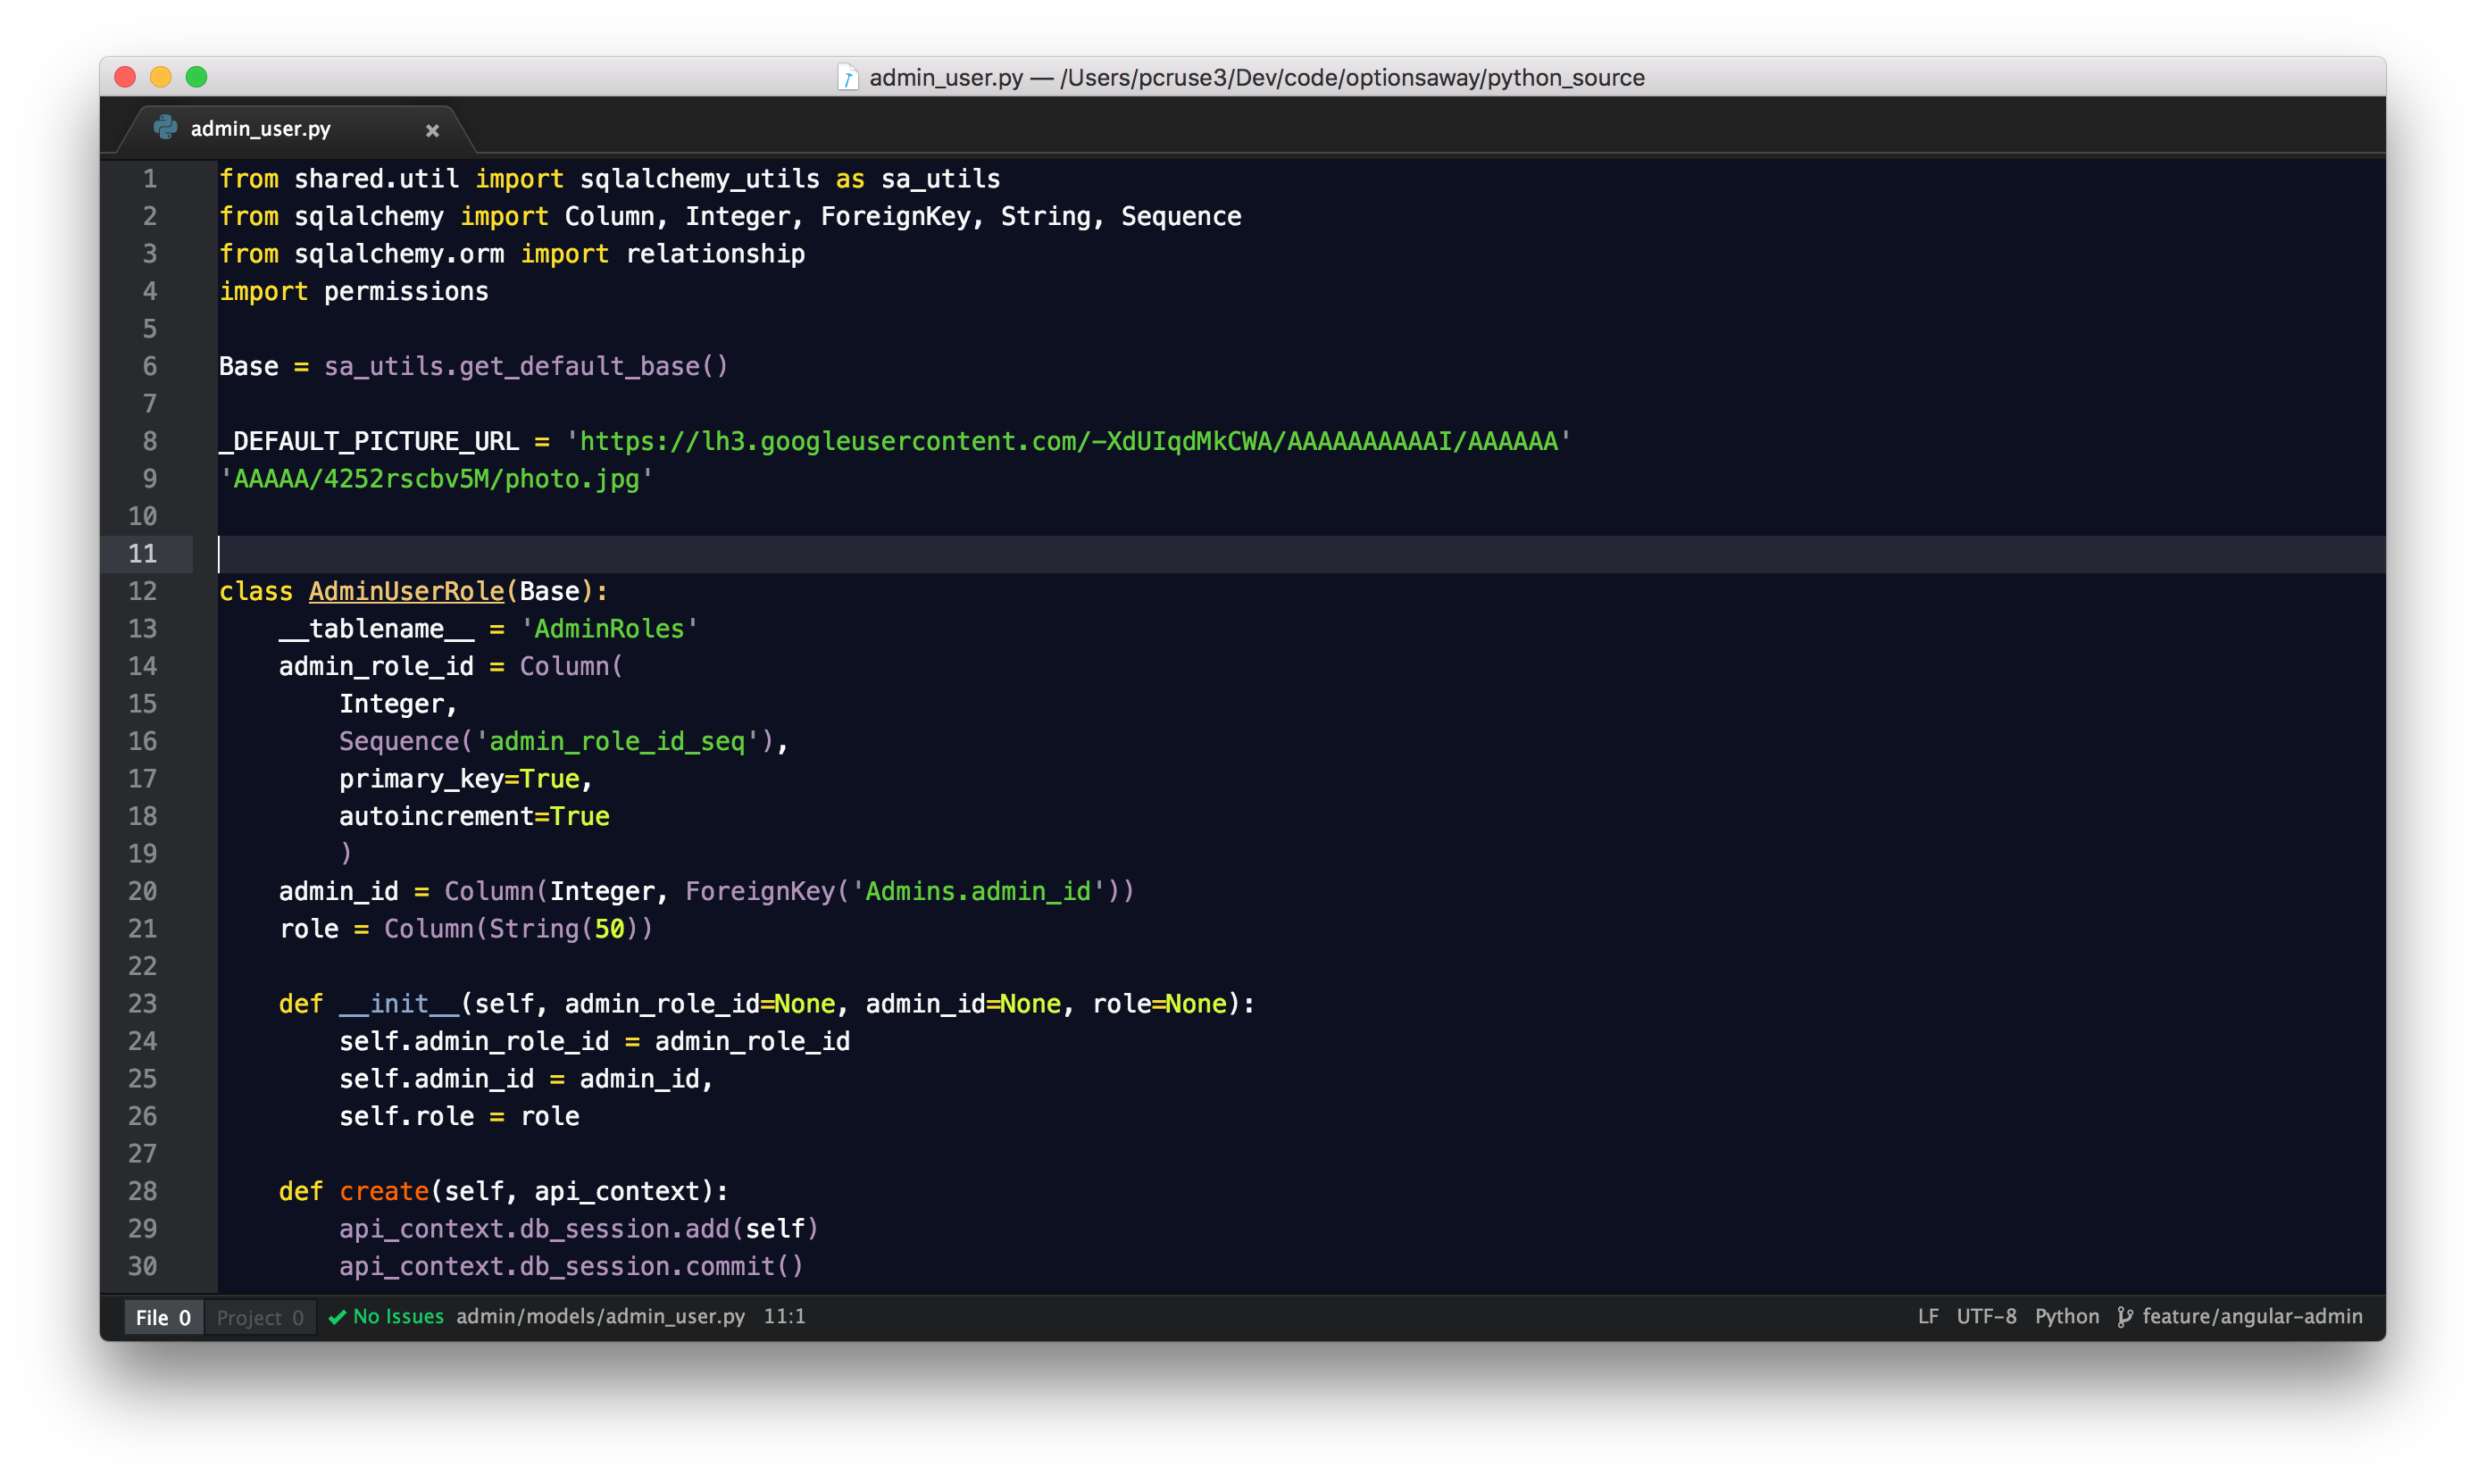This screenshot has width=2486, height=1484.
Task: Open the Python grammar selector
Action: (x=2067, y=1316)
